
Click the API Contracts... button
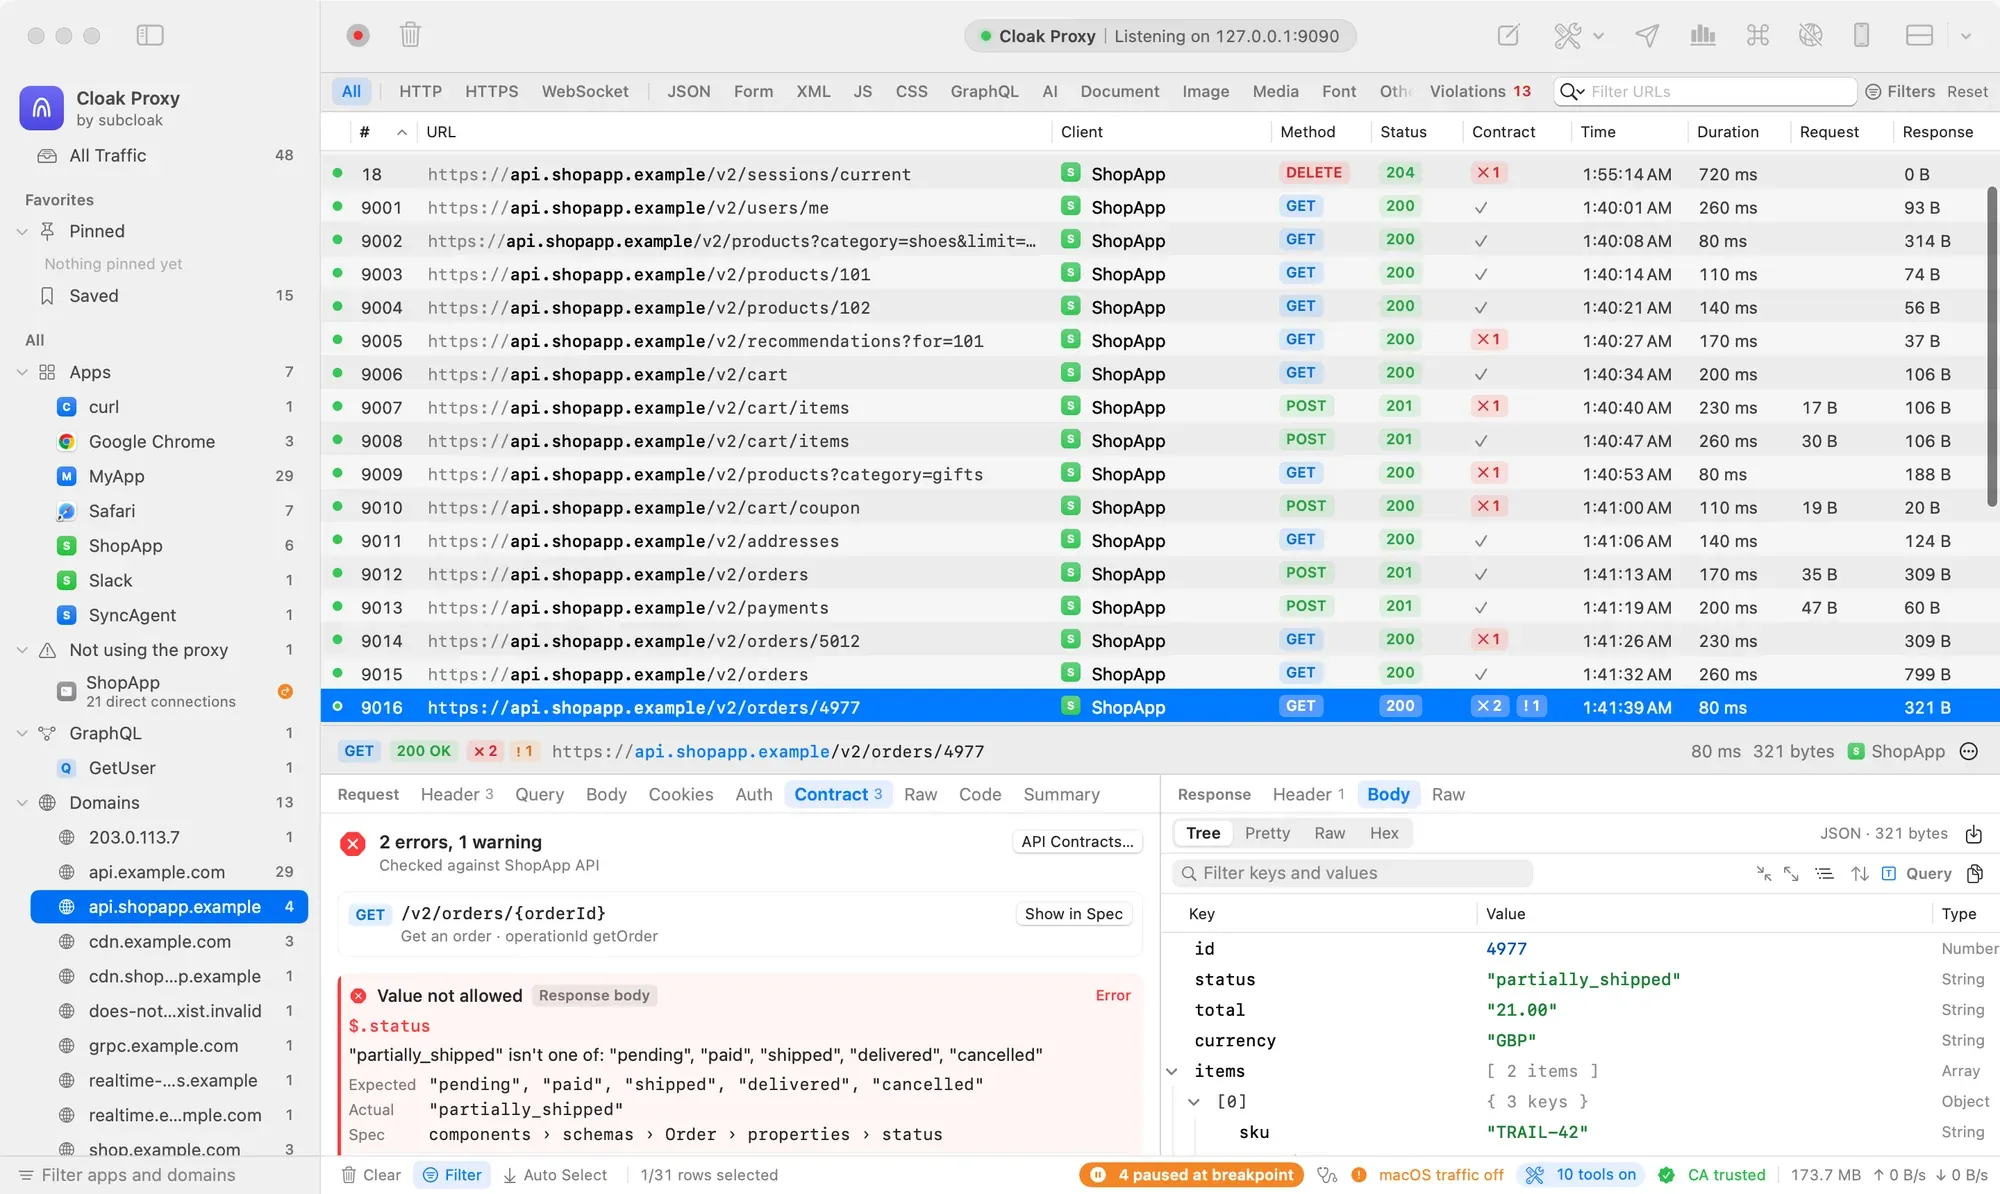coord(1077,842)
